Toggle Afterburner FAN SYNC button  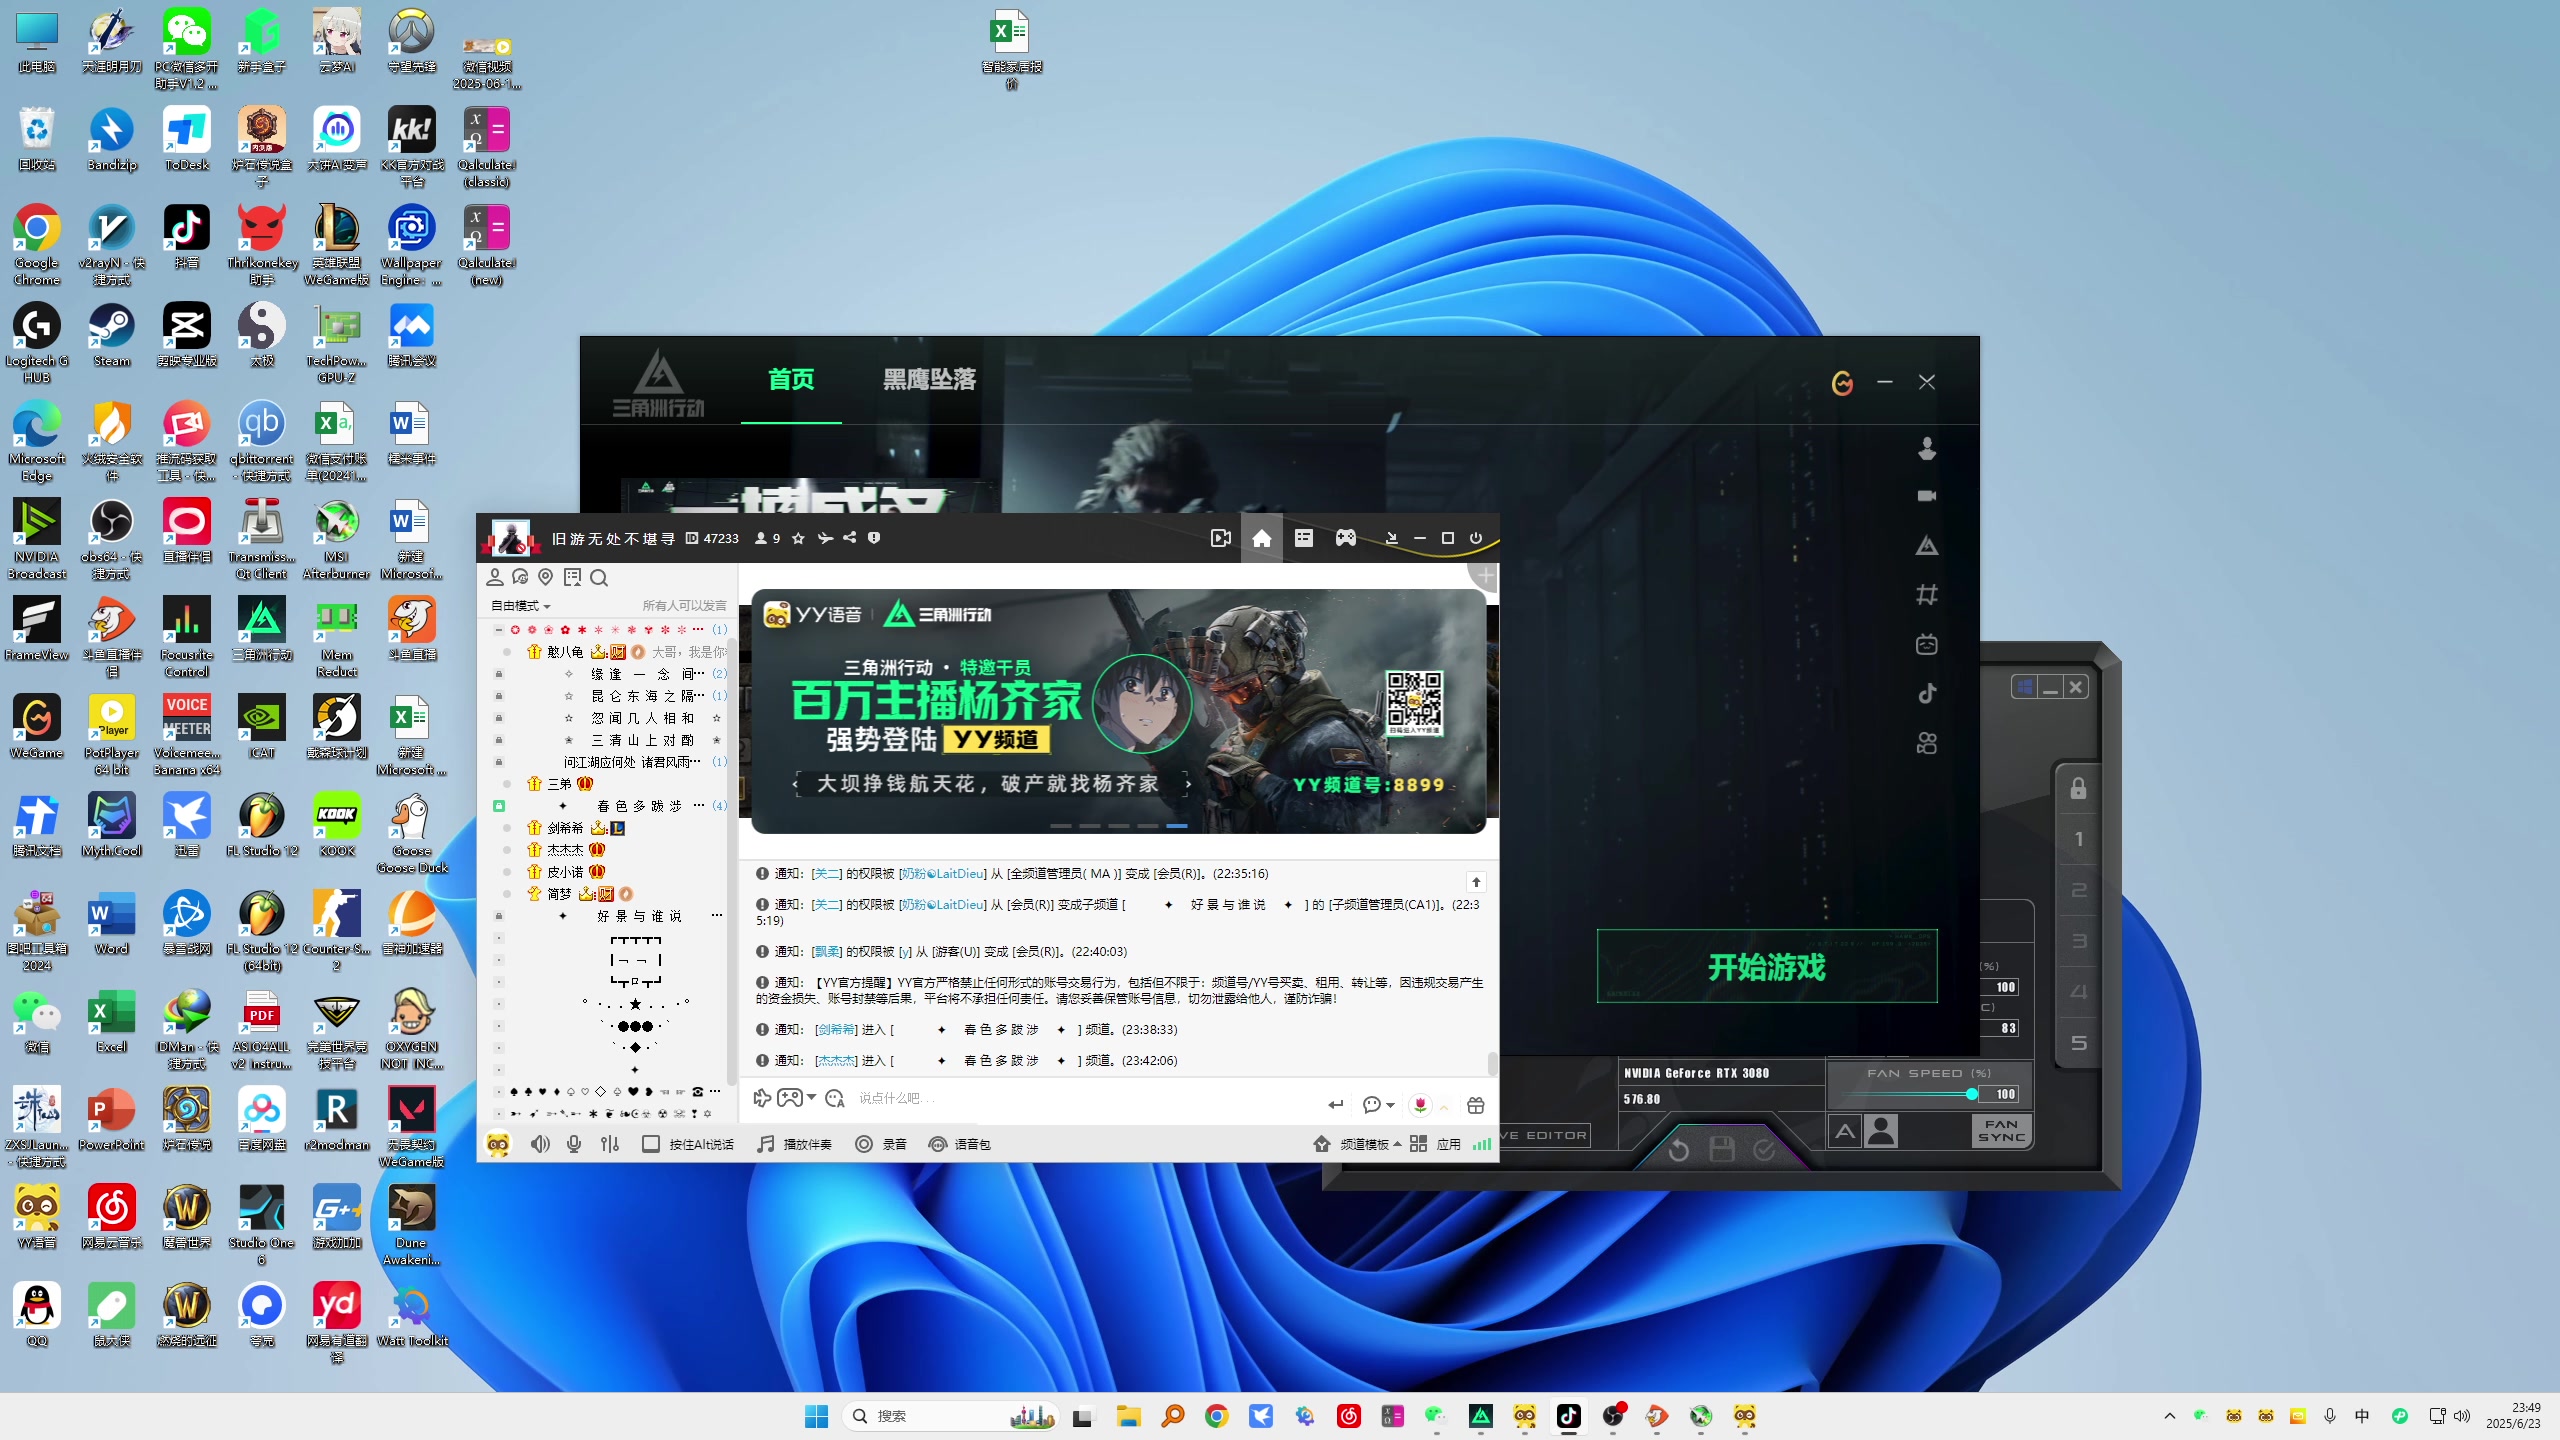[x=2001, y=1131]
